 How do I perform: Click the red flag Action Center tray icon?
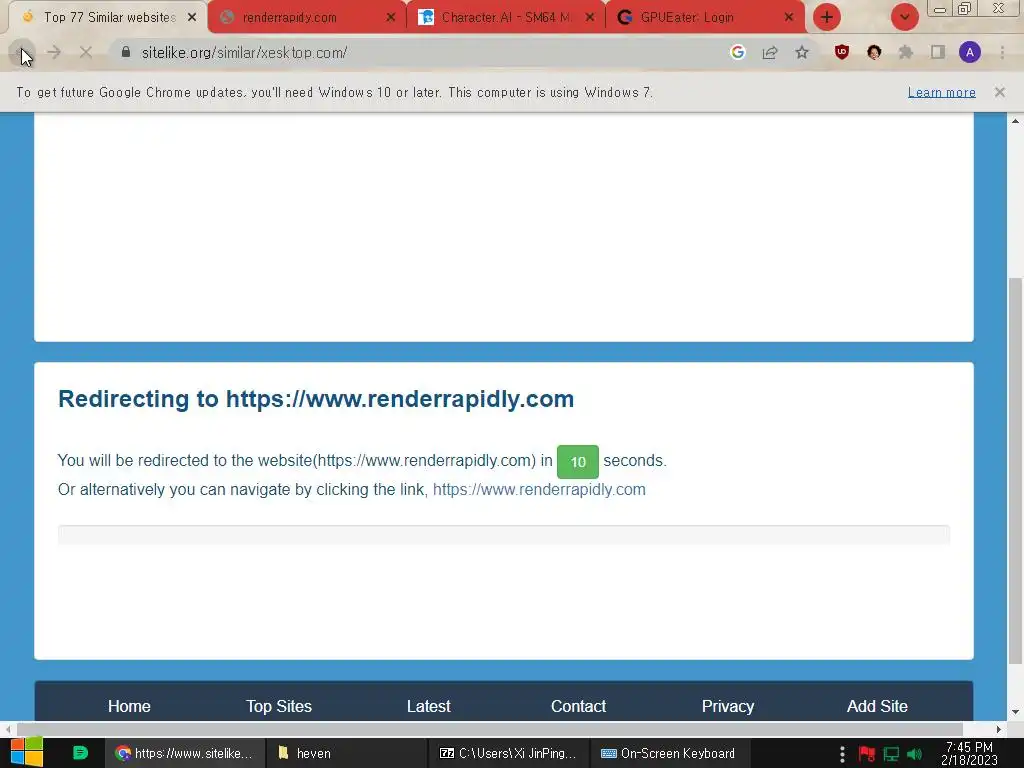(x=867, y=754)
